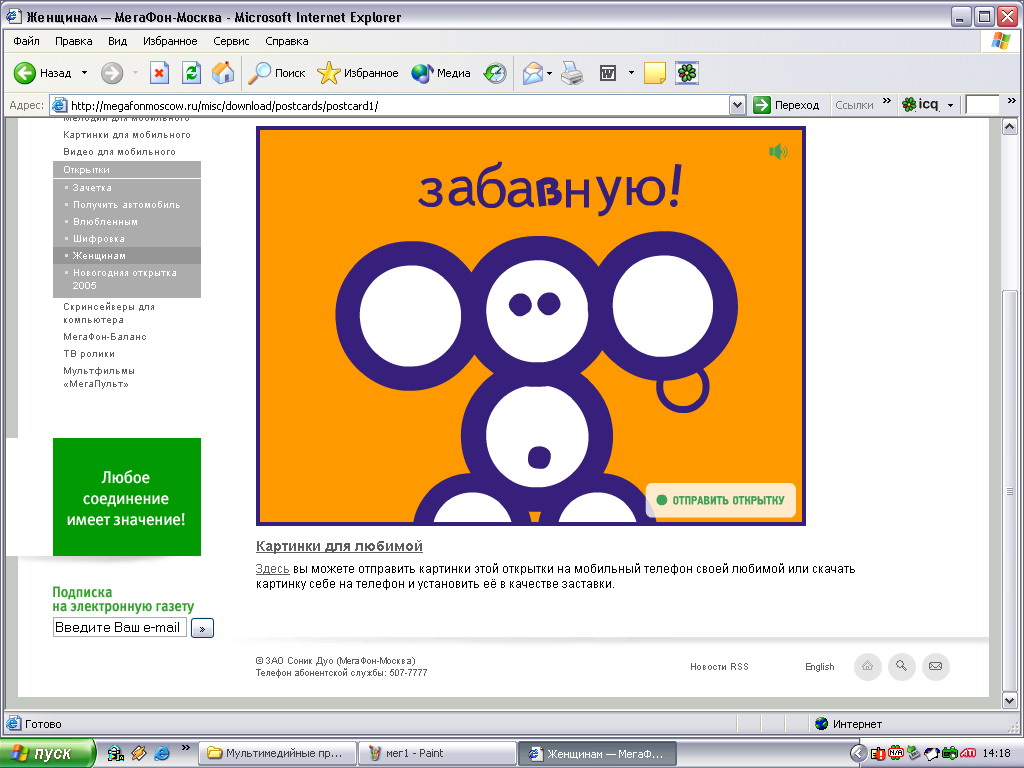Open the History toolbar icon
The image size is (1024, 768).
[495, 73]
